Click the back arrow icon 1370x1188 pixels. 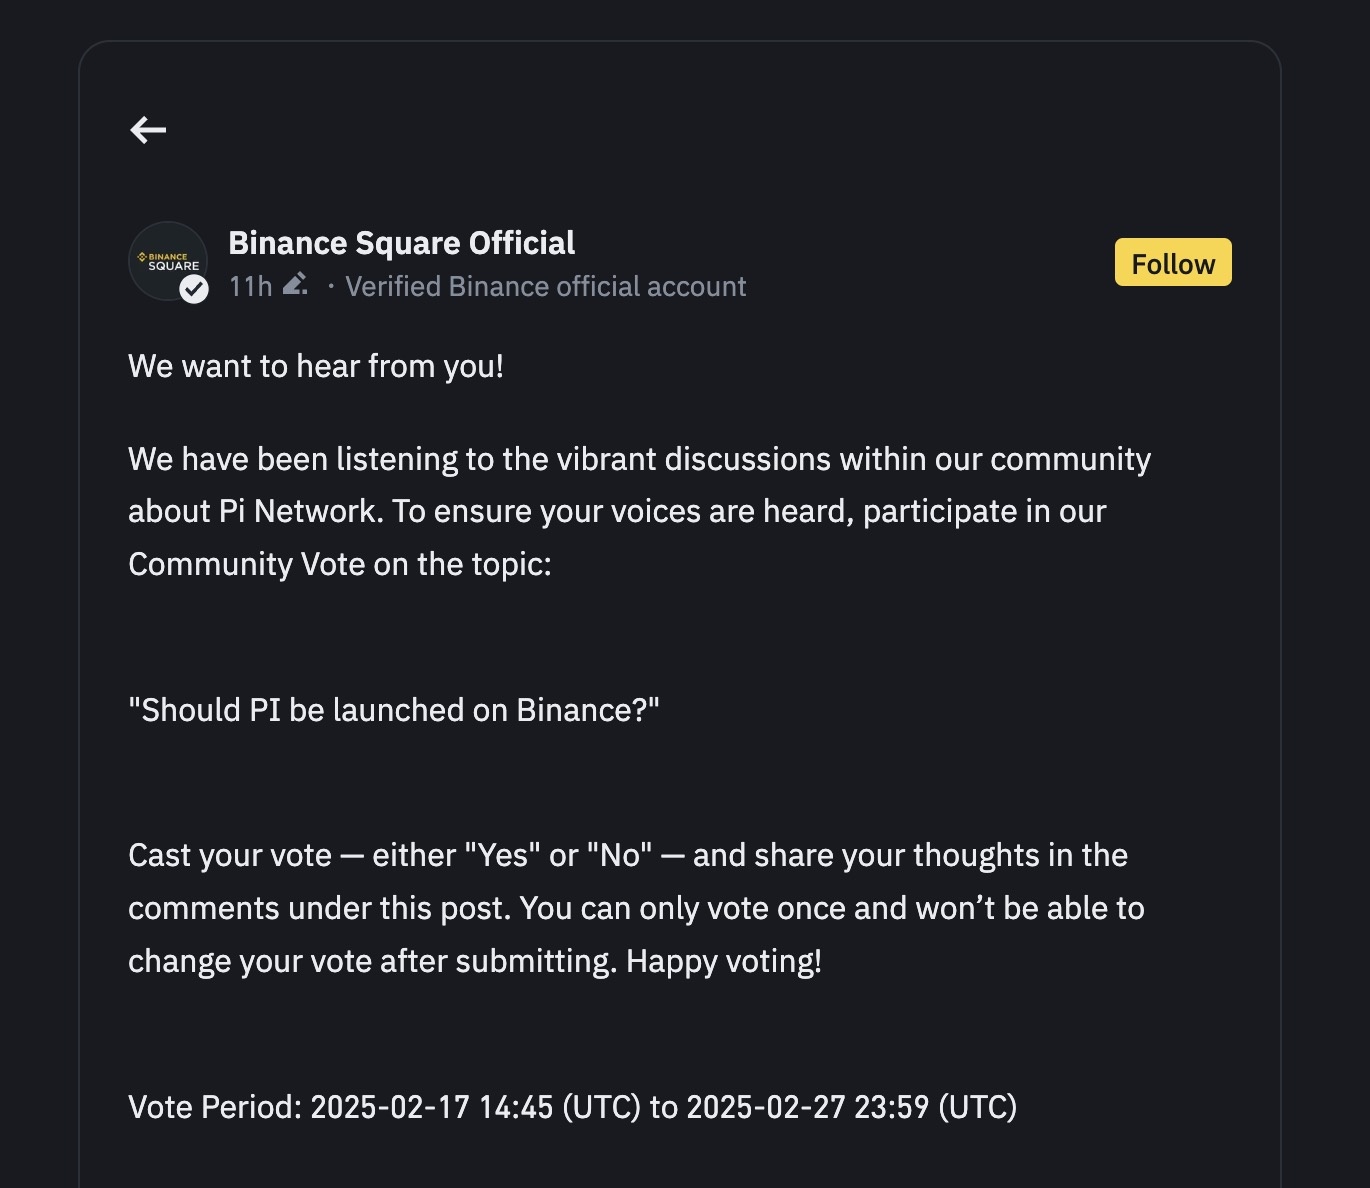pos(148,130)
